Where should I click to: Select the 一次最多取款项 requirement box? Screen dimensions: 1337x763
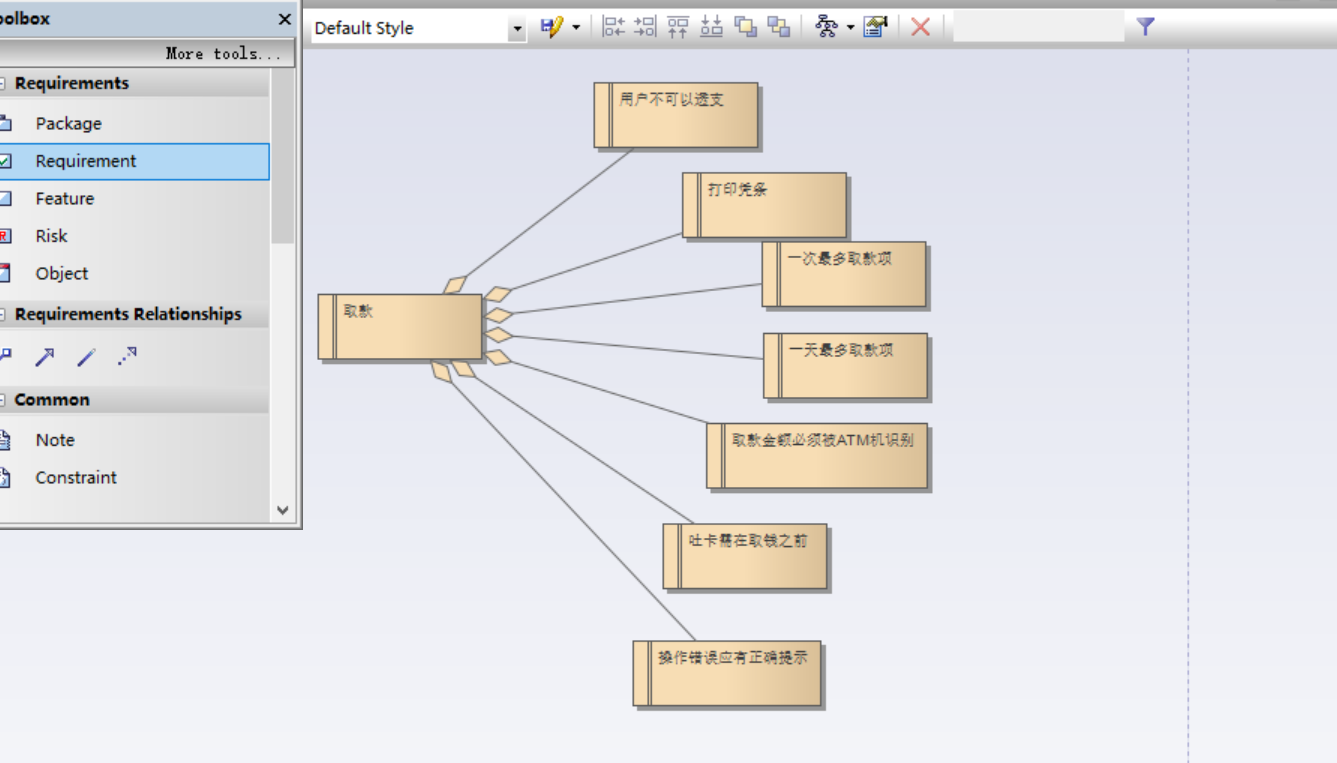coord(844,274)
